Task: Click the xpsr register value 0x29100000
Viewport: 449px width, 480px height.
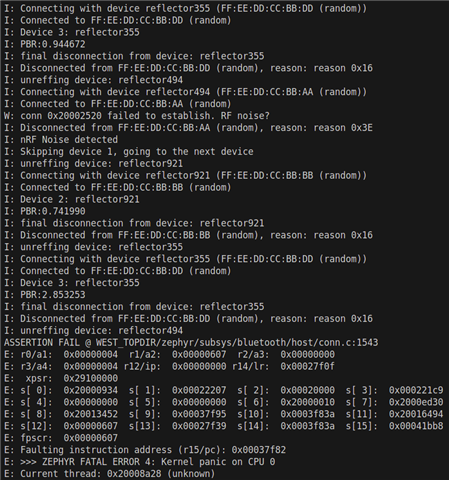Action: pyautogui.click(x=91, y=378)
